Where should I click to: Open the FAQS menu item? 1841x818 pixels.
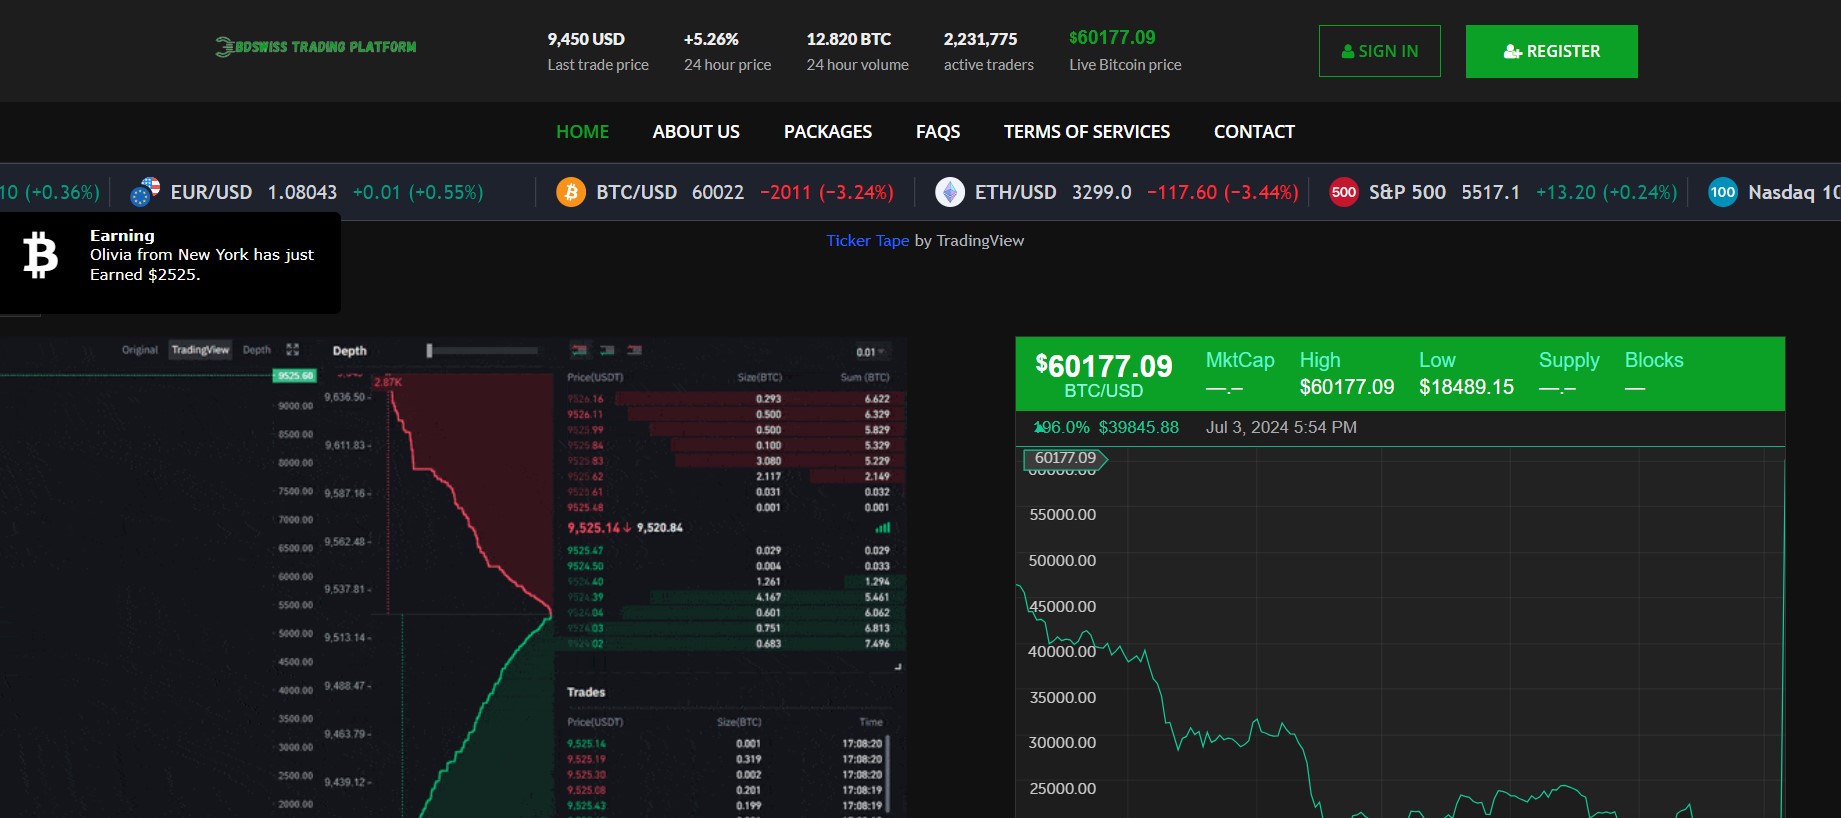click(938, 132)
